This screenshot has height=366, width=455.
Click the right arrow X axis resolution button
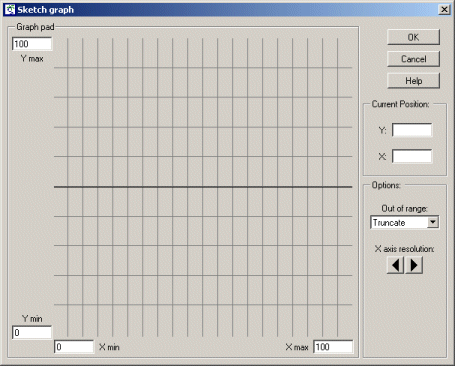point(414,265)
